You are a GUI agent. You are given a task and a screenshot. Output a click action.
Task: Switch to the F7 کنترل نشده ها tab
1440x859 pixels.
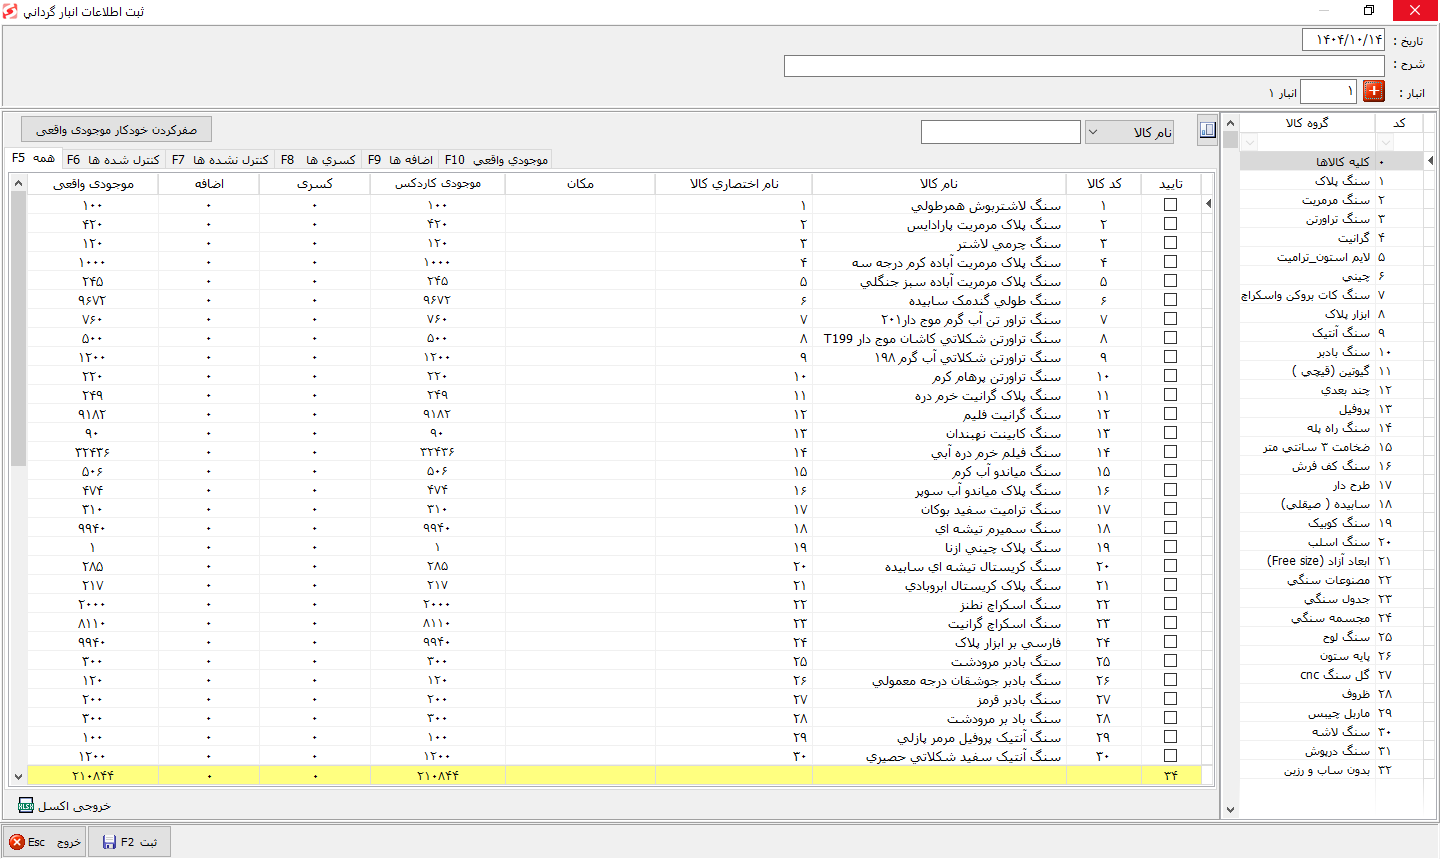click(x=220, y=160)
